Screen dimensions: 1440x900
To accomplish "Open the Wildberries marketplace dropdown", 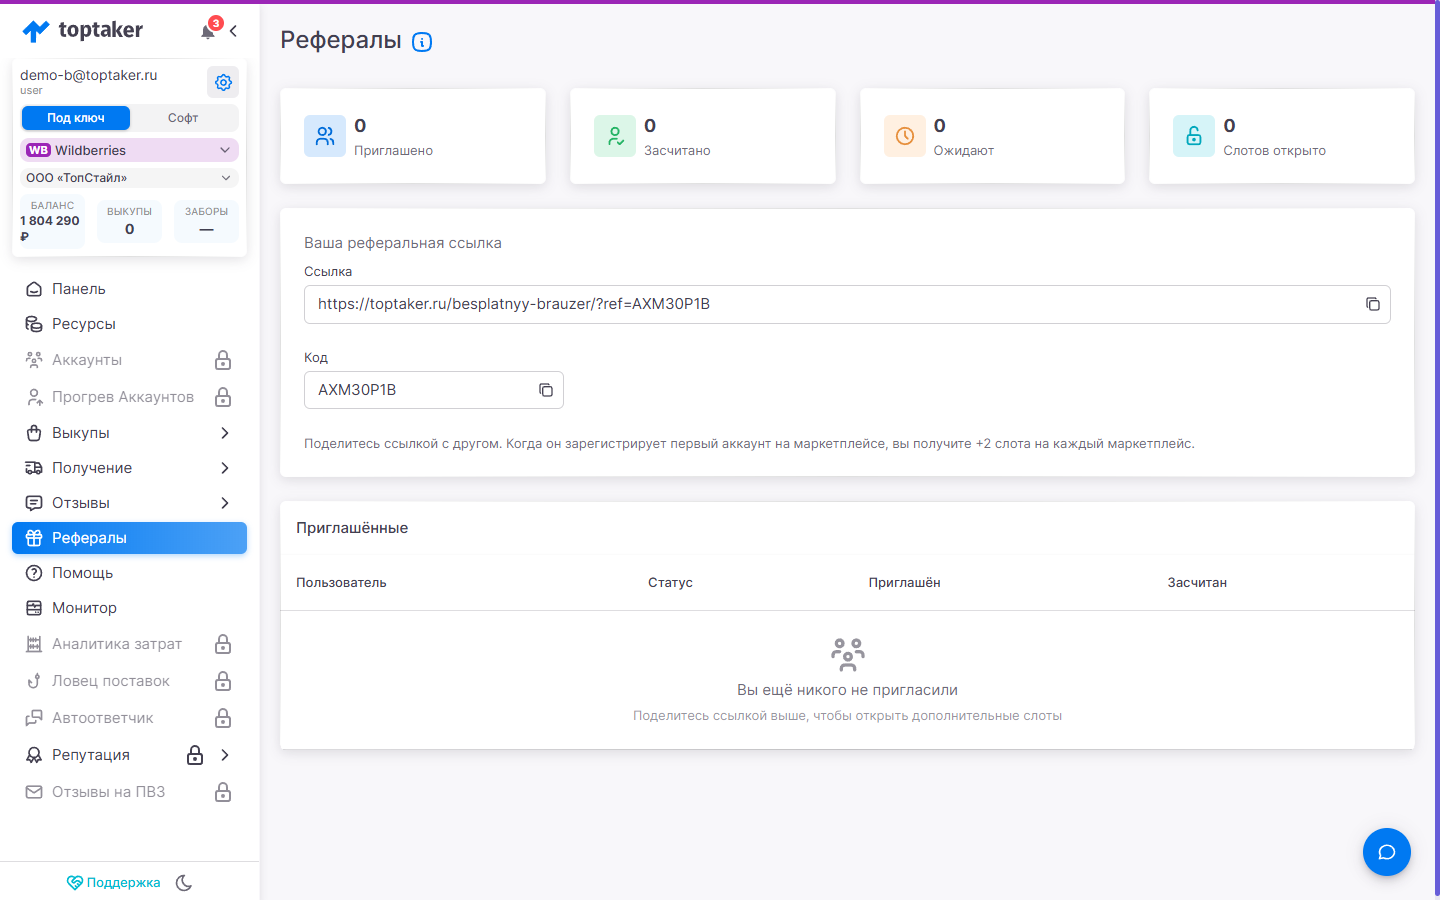I will point(129,150).
